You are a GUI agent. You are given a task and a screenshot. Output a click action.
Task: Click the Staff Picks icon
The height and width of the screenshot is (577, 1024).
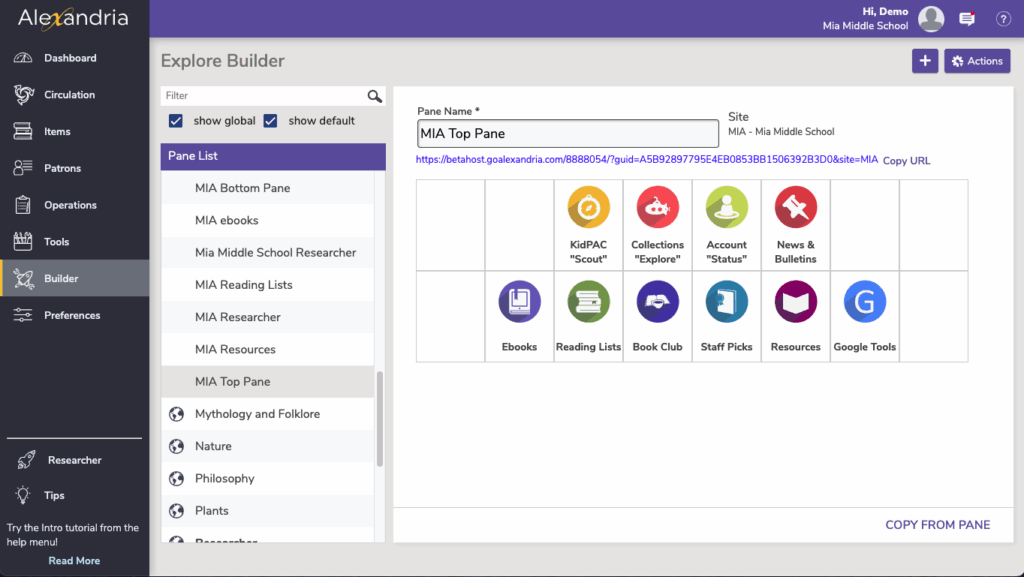[x=726, y=302]
